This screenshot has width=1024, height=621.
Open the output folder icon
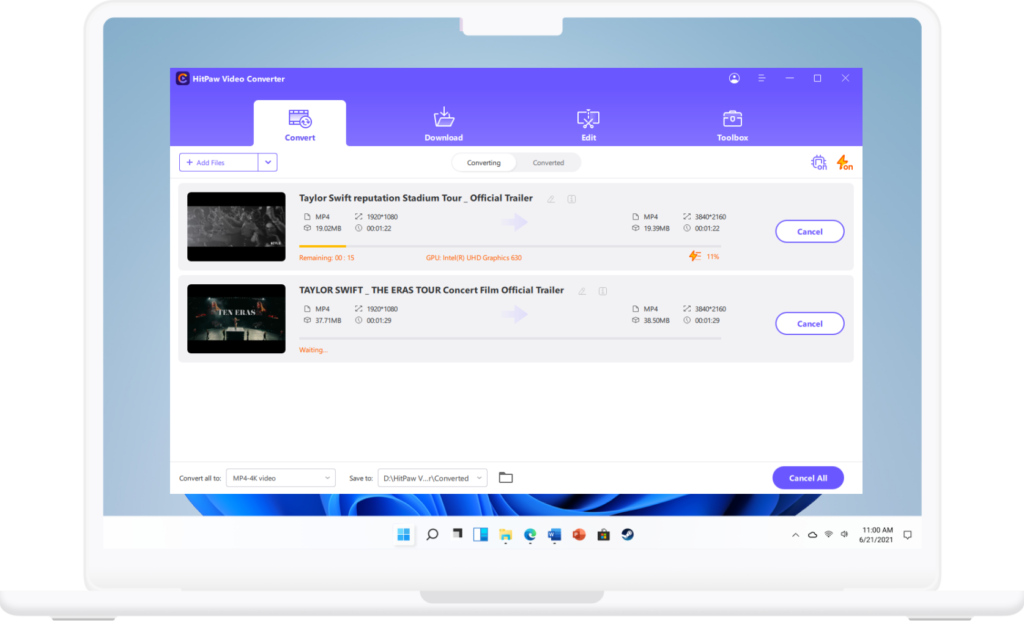[x=506, y=478]
